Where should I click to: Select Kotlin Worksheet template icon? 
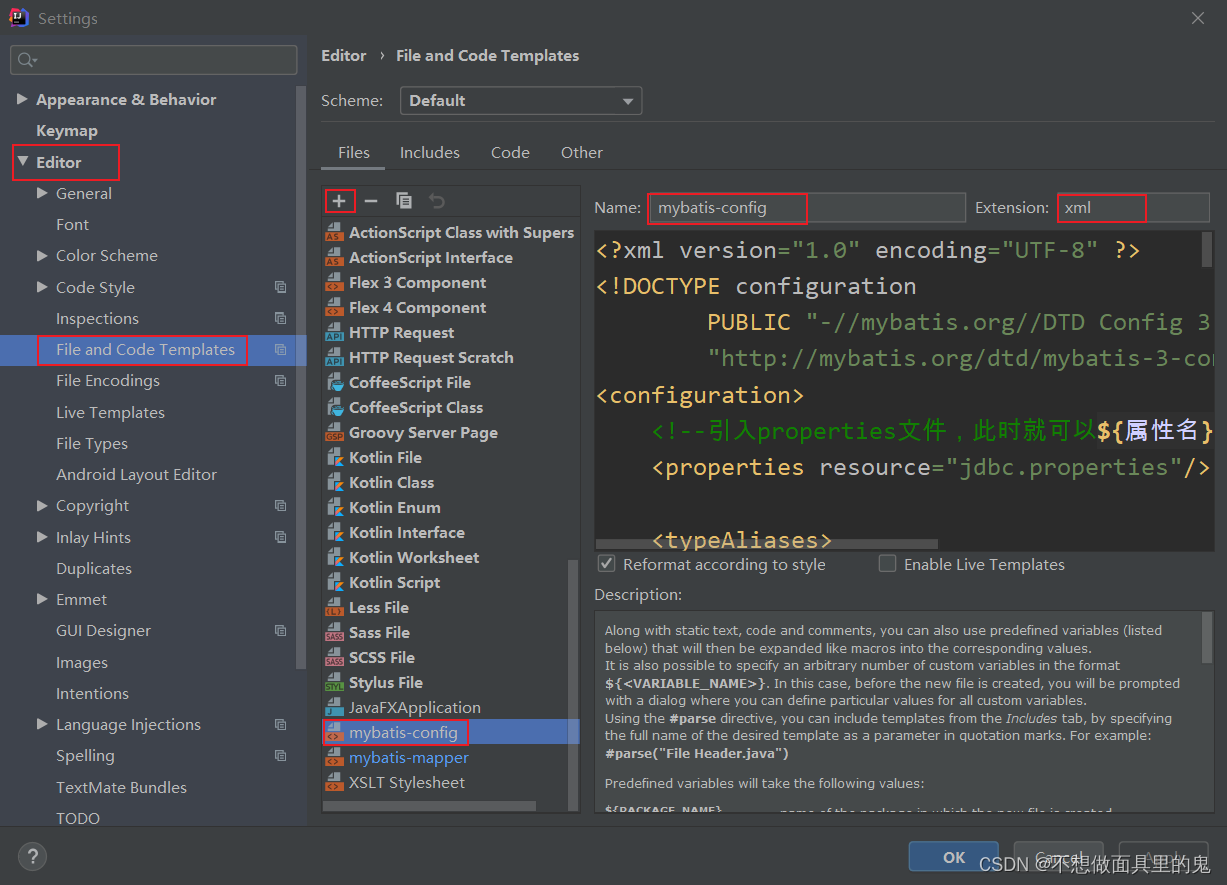click(x=334, y=558)
